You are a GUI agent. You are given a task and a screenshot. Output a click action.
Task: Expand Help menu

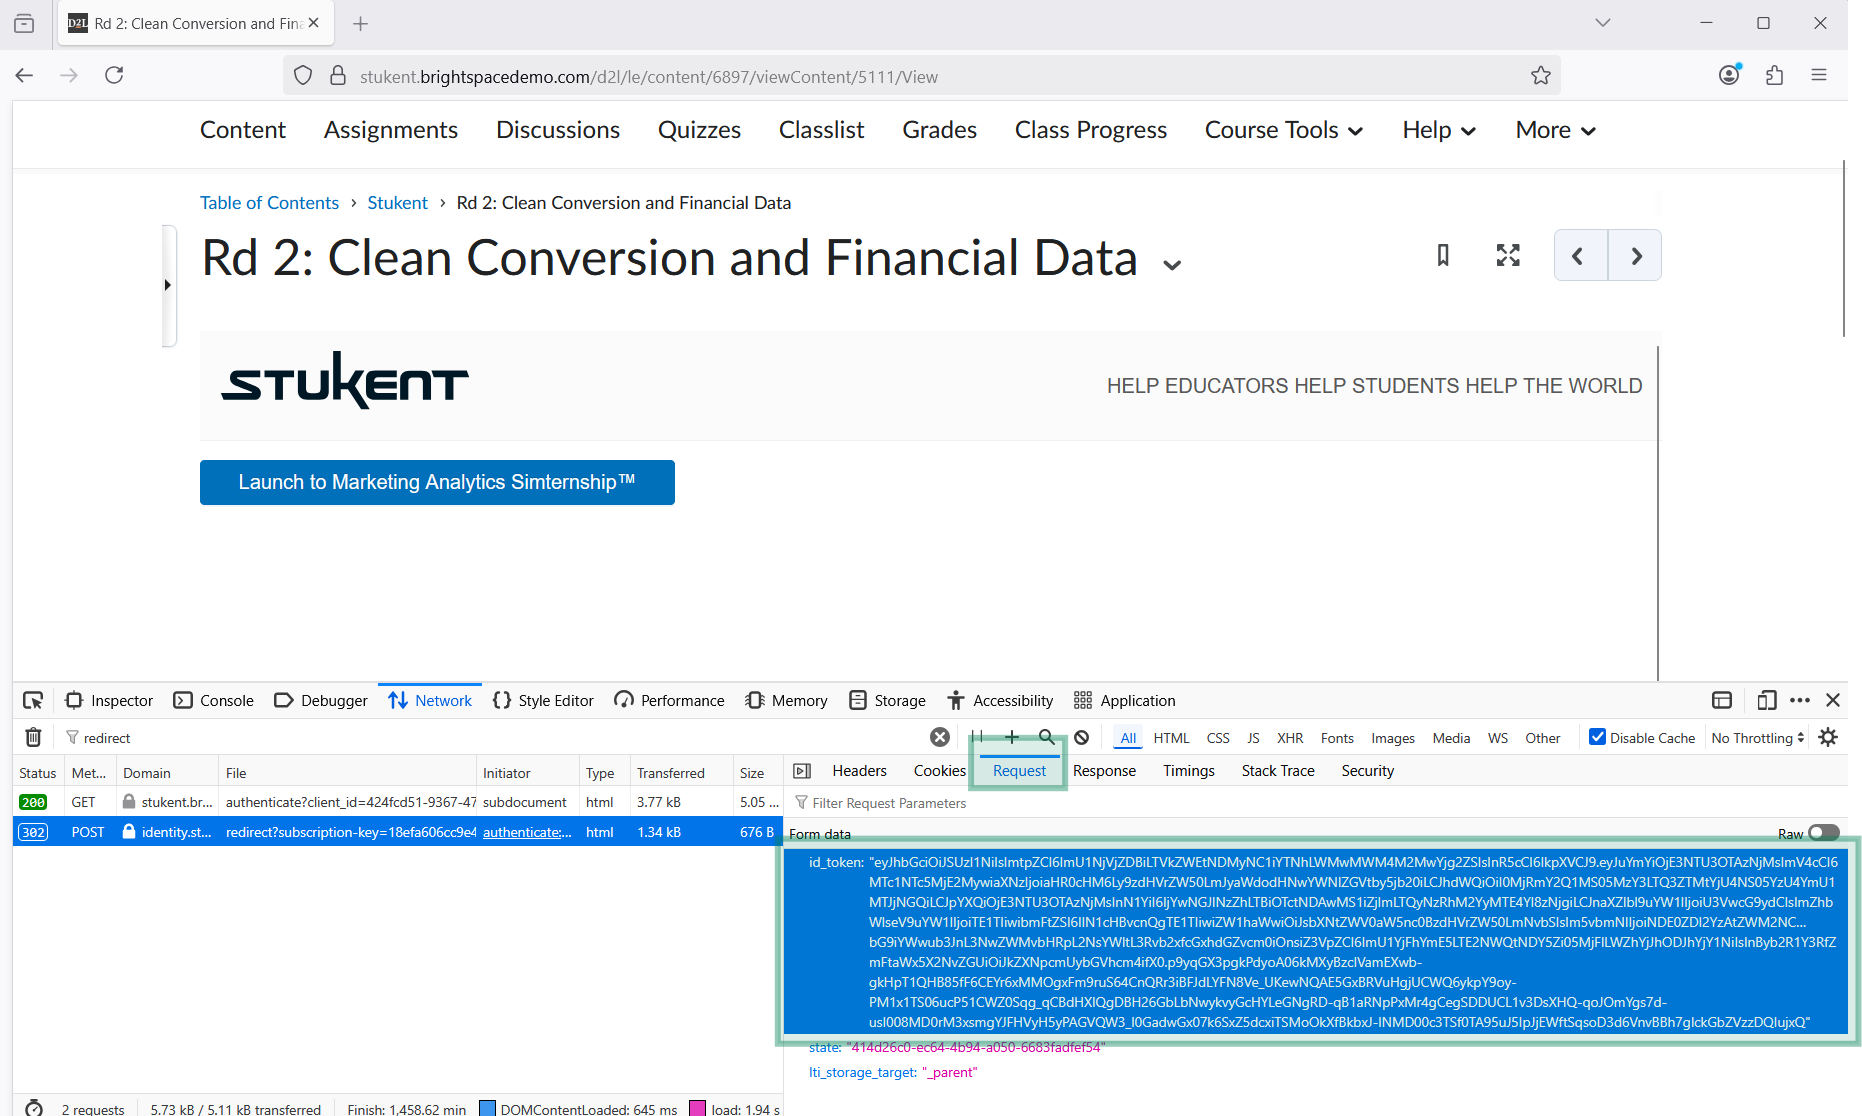tap(1439, 130)
